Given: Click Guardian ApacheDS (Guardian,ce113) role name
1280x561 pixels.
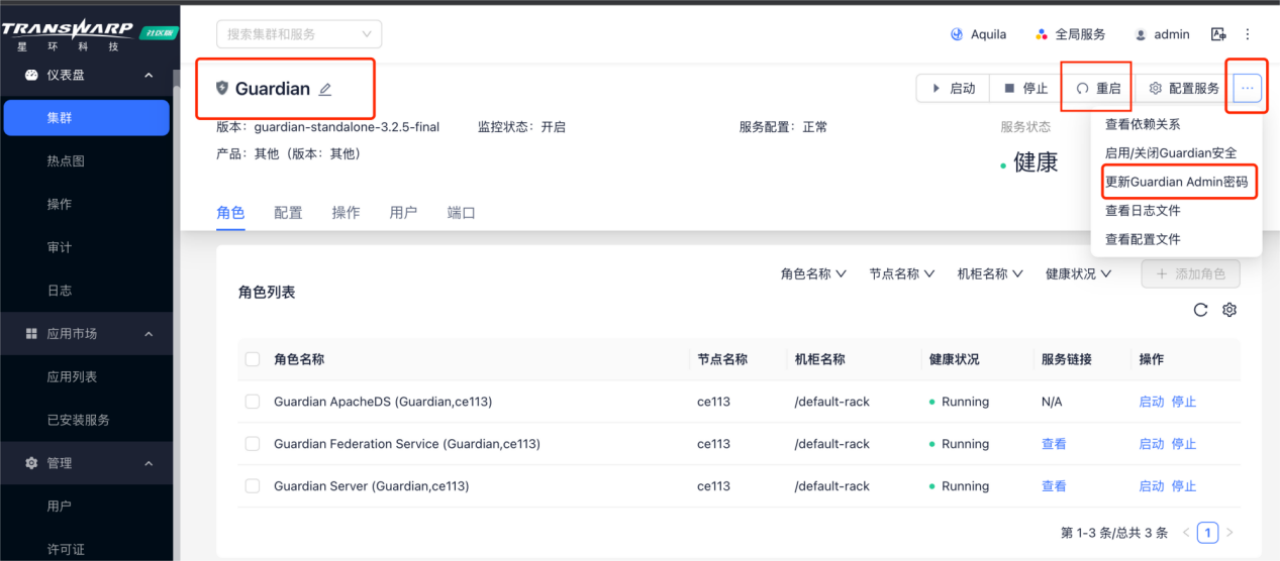Looking at the screenshot, I should tap(383, 402).
